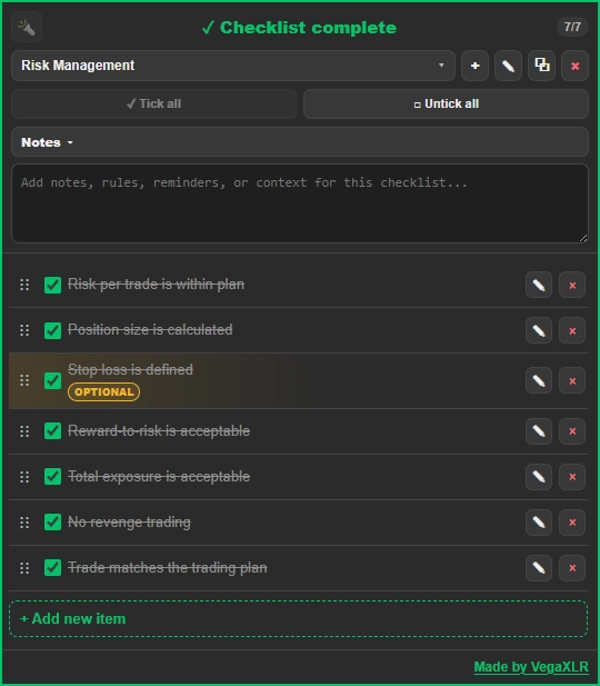The image size is (600, 686).
Task: Edit the Trade matches the trading plan item
Action: (x=539, y=568)
